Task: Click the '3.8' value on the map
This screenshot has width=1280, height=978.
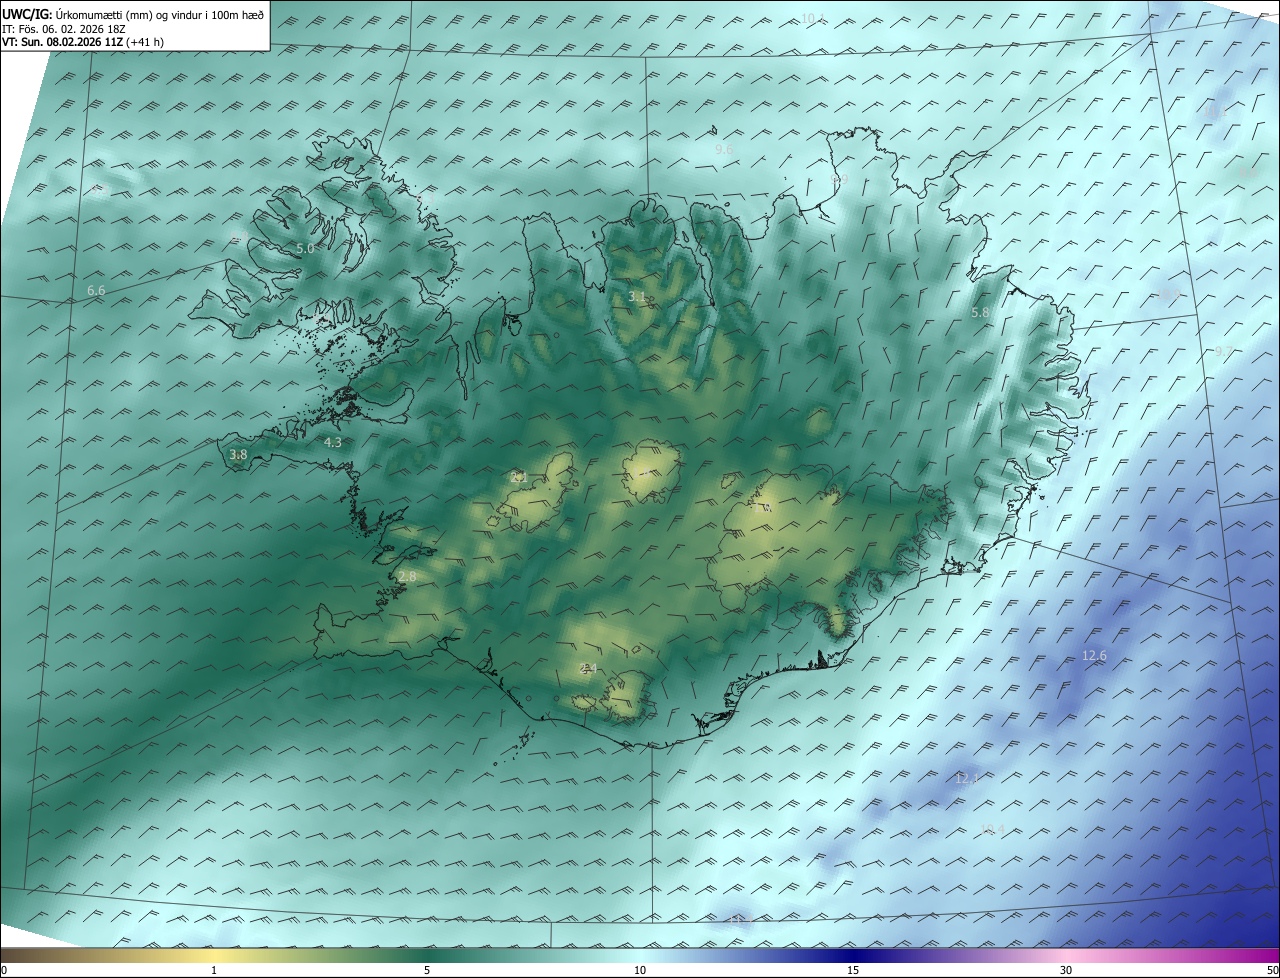Action: tap(238, 454)
